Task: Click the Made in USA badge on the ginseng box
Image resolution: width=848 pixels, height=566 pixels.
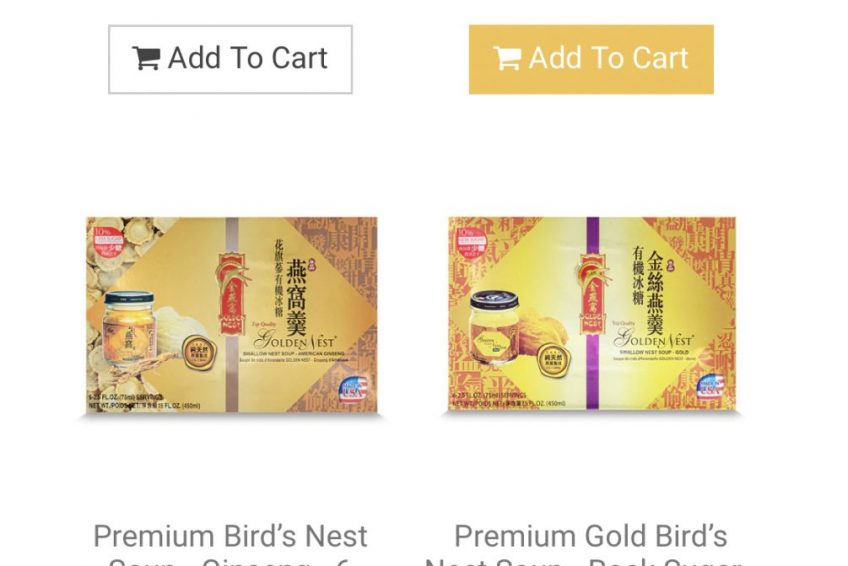Action: 353,389
